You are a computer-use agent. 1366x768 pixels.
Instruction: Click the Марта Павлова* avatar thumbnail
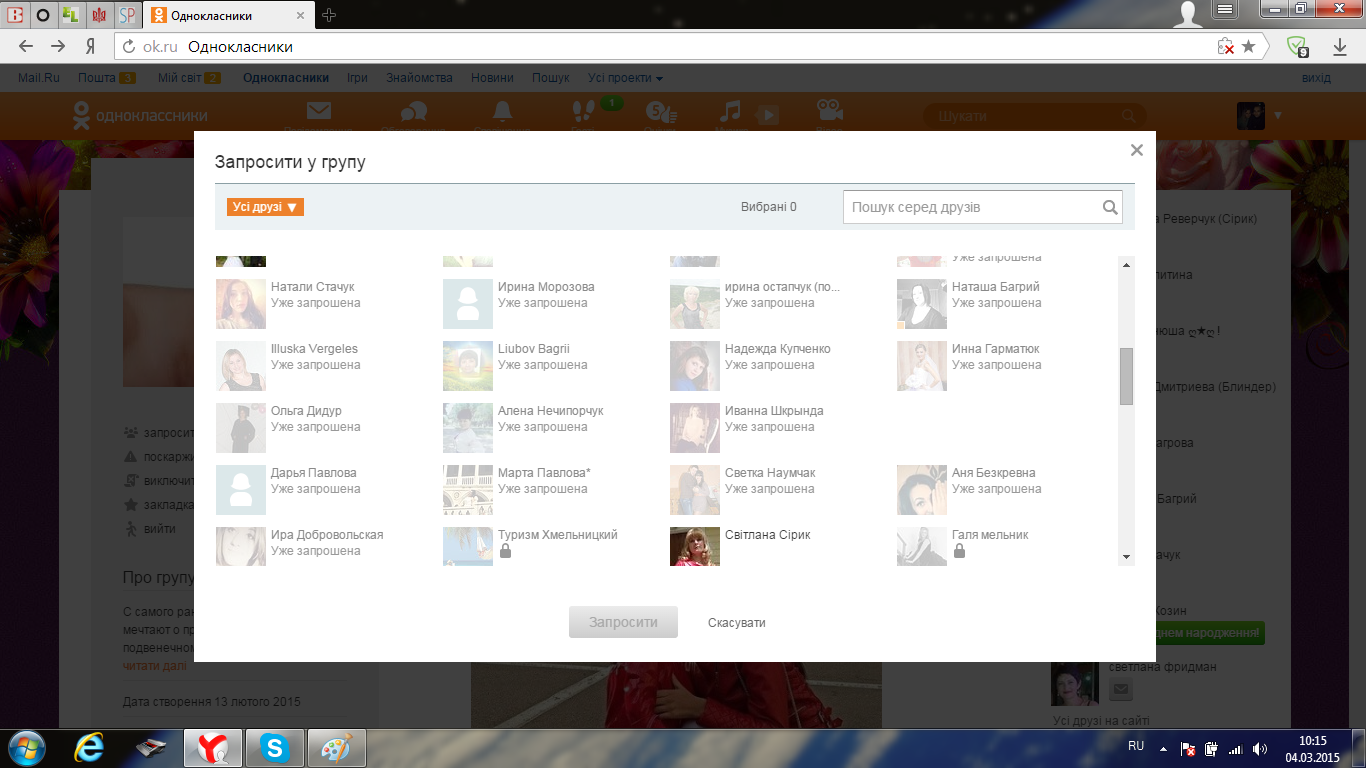pos(468,490)
